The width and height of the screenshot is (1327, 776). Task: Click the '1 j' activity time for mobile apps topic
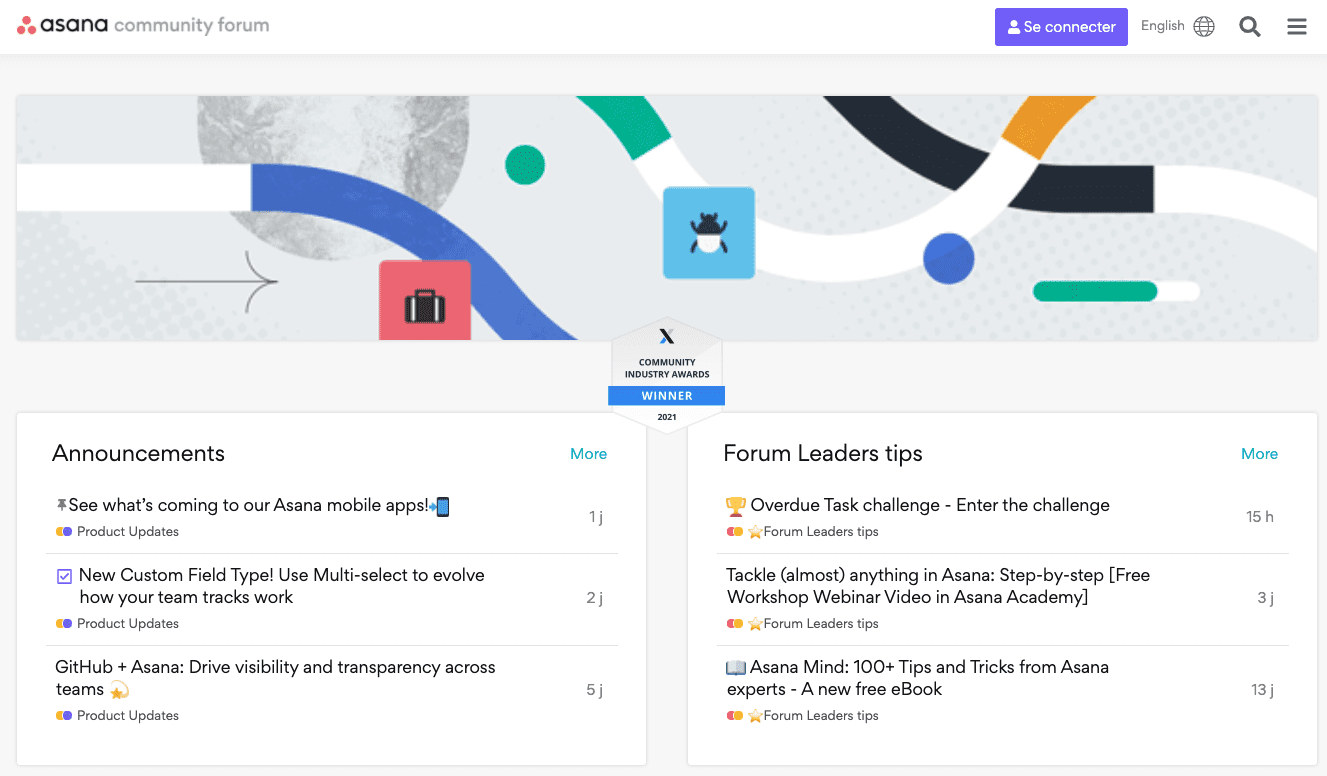(596, 517)
